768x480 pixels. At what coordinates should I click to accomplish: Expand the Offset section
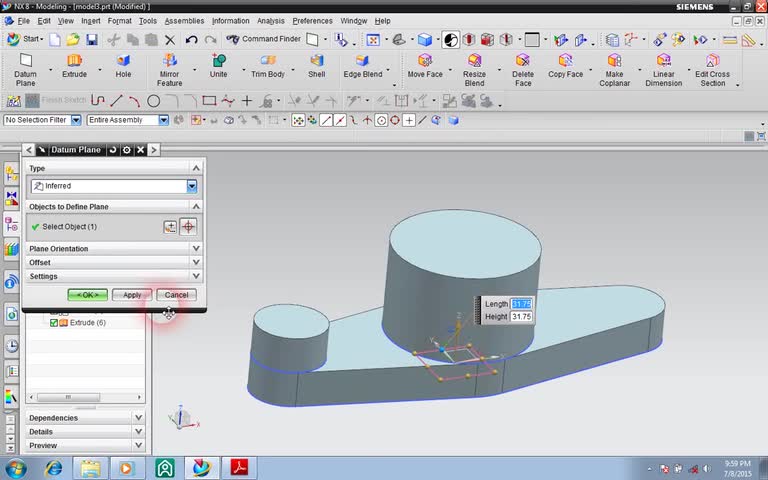[112, 263]
